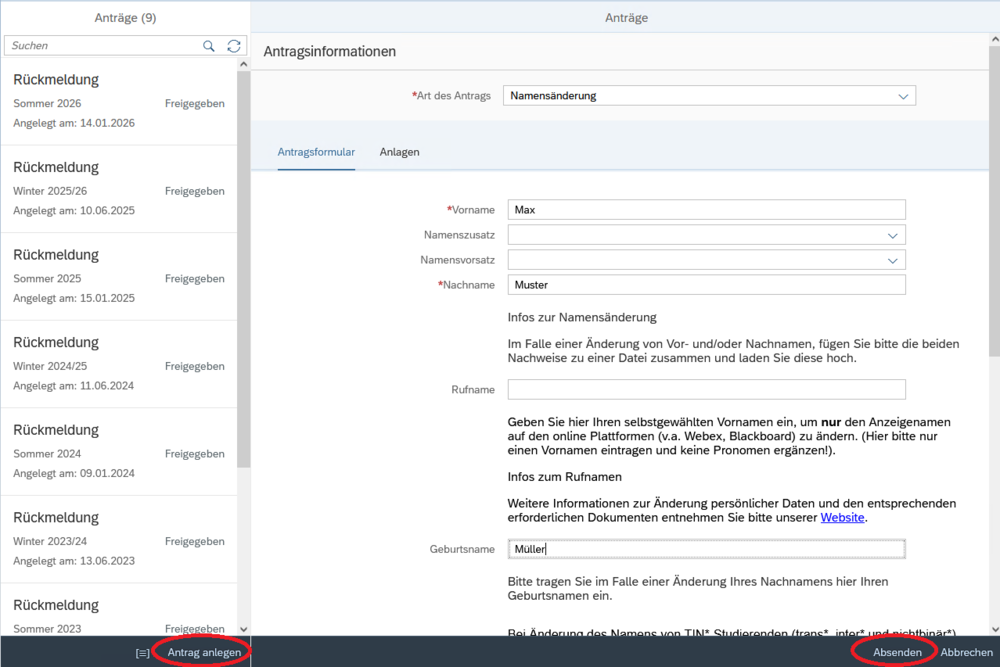This screenshot has width=1000, height=667.
Task: Click Angelegt am: 13.06.2023 text
Action: click(74, 561)
